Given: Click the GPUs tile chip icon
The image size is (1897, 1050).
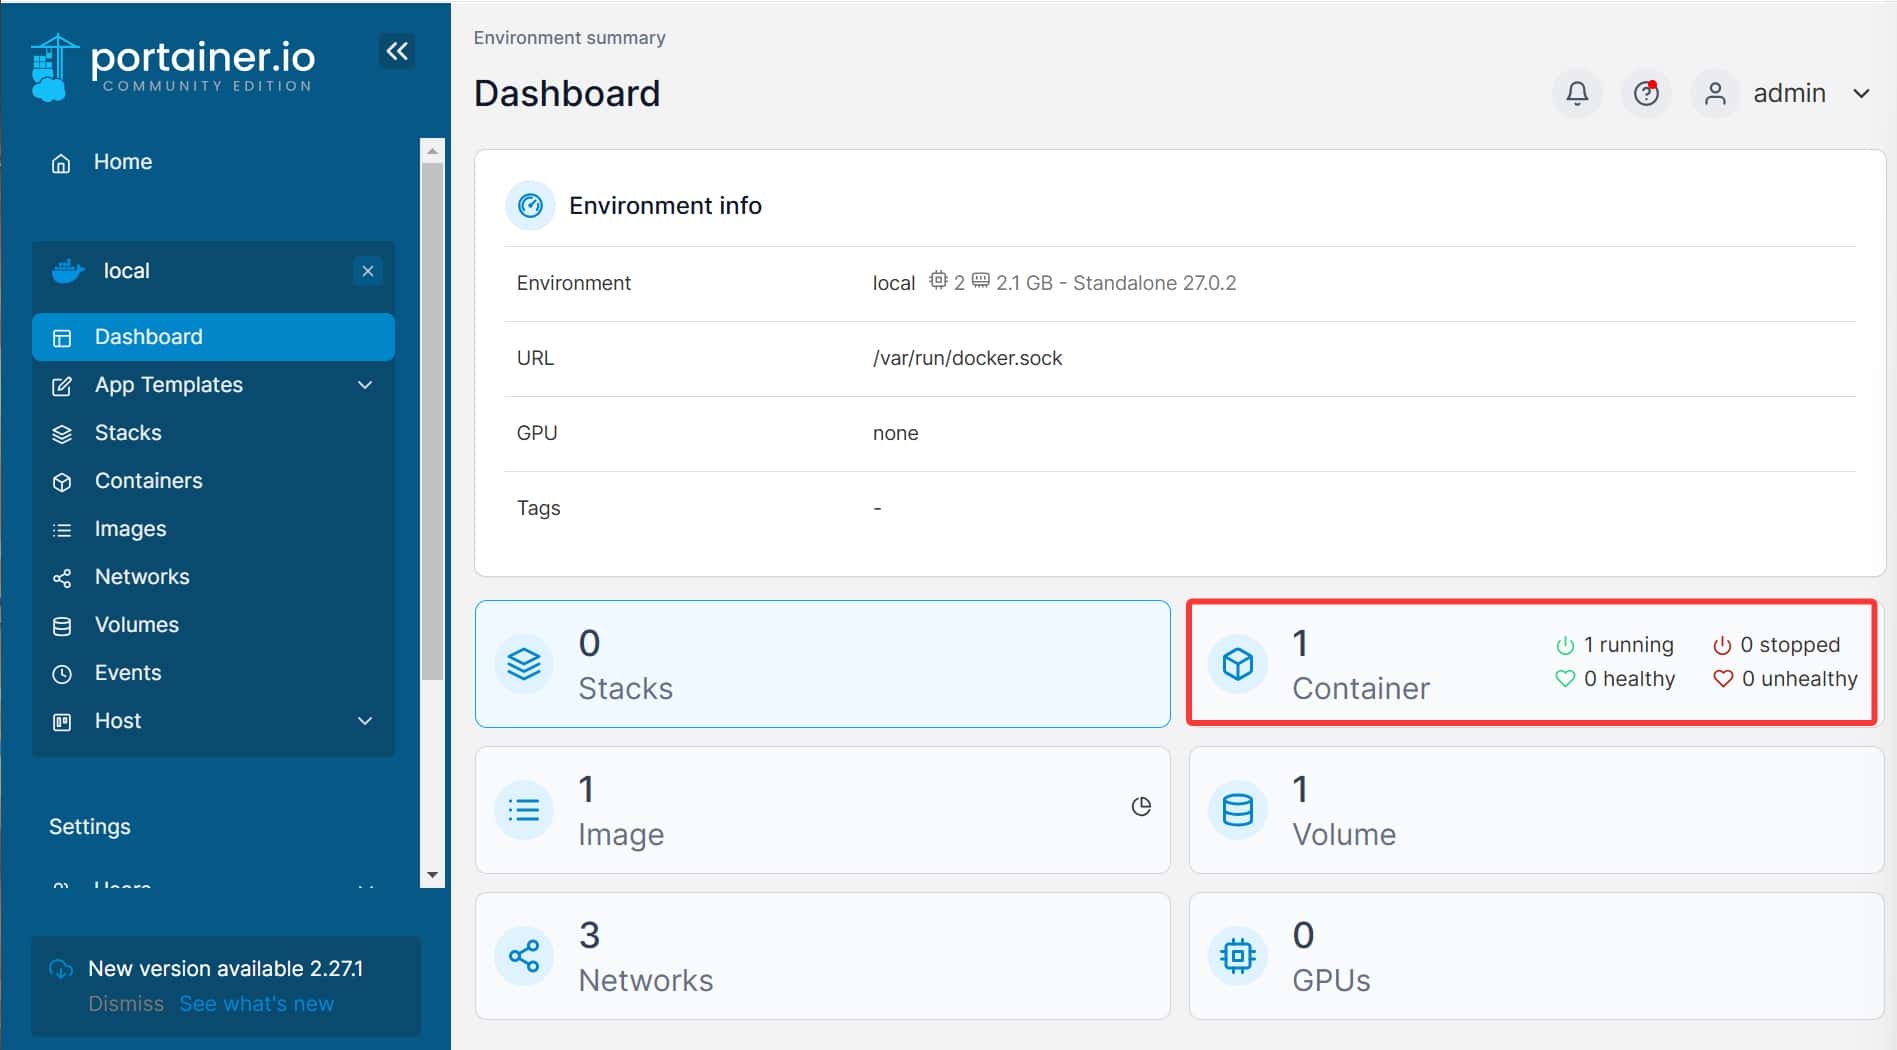Looking at the screenshot, I should [1237, 956].
